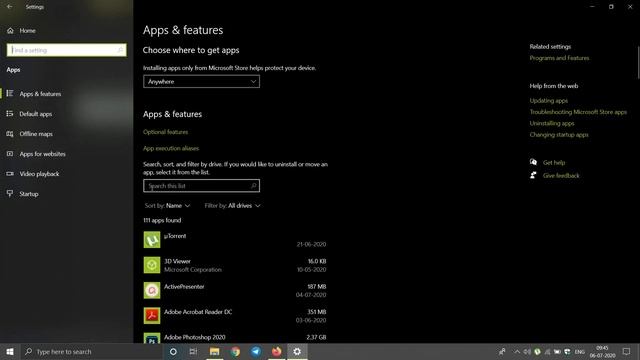Open the Changing startup apps link

[559, 135]
